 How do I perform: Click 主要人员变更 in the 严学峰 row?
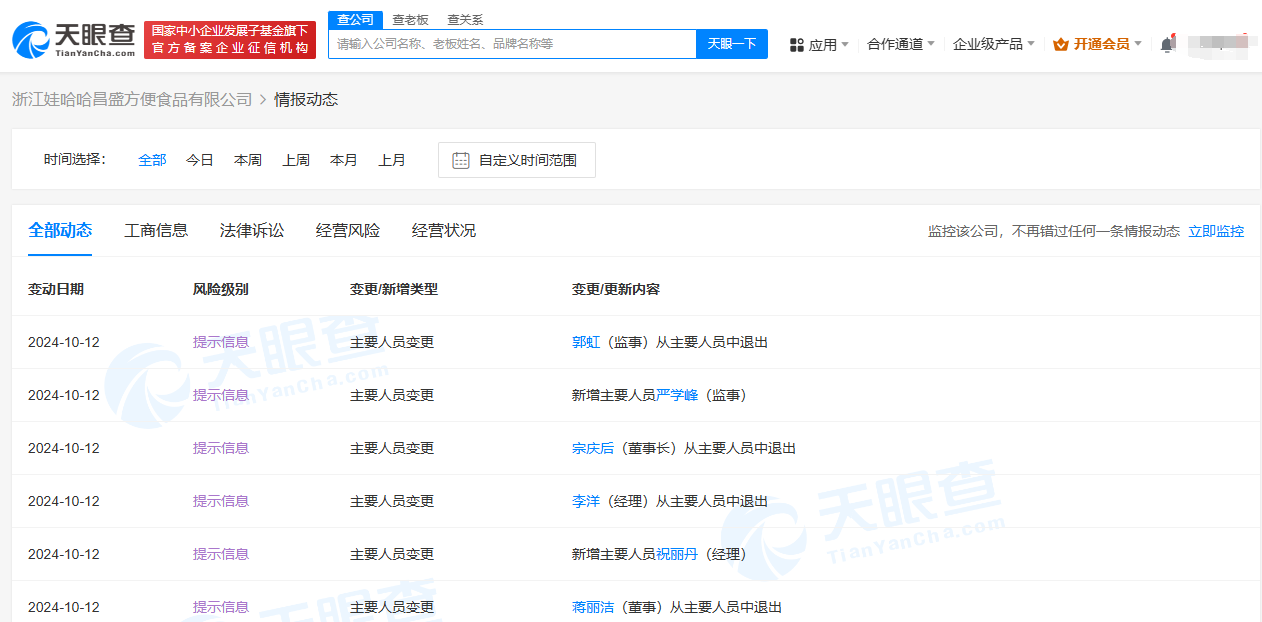click(x=392, y=395)
